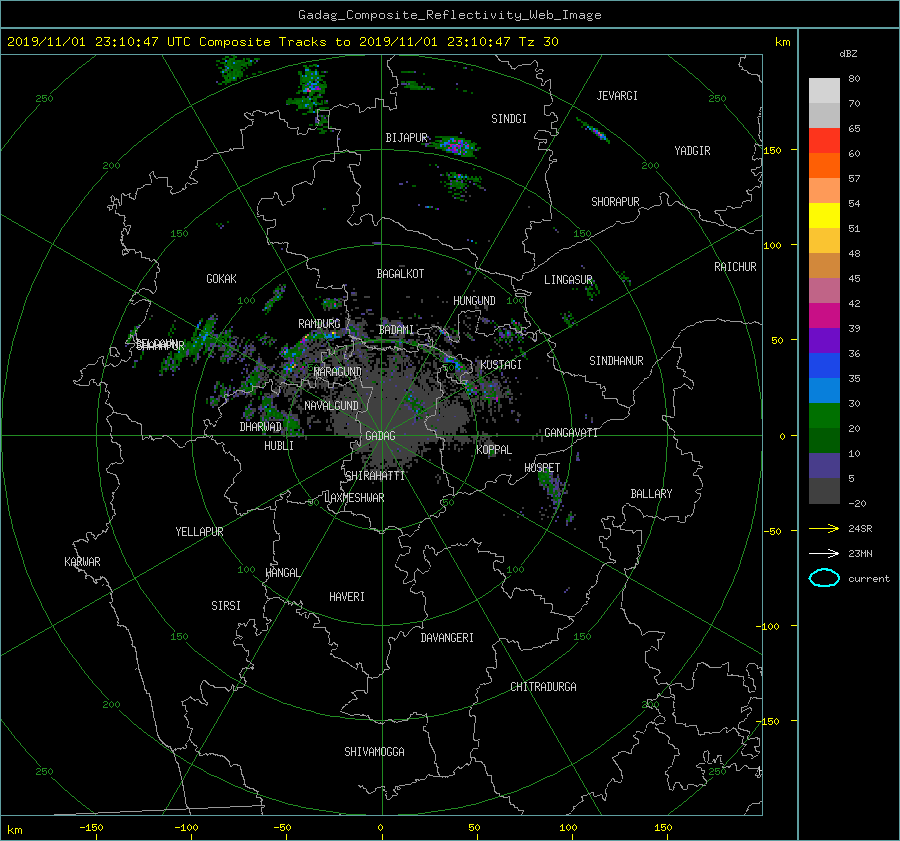Click the RAMDURG label

point(319,324)
